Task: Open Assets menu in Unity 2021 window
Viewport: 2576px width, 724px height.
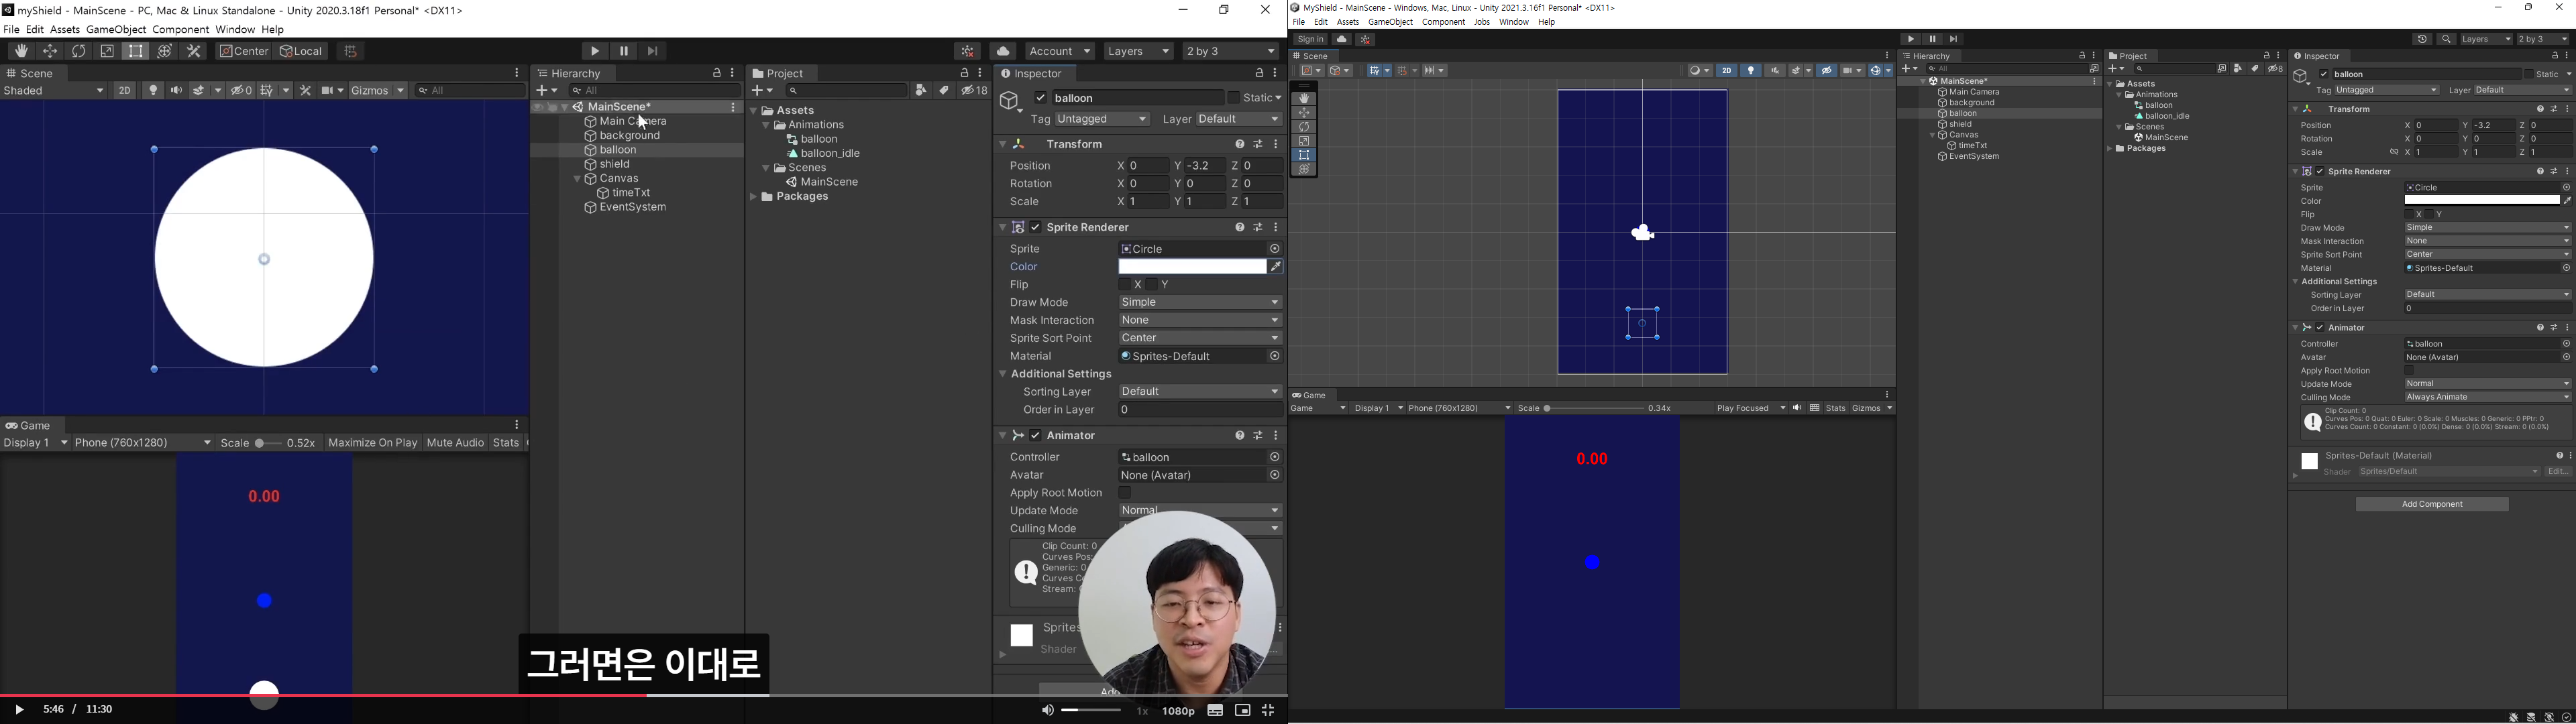Action: click(x=1348, y=22)
